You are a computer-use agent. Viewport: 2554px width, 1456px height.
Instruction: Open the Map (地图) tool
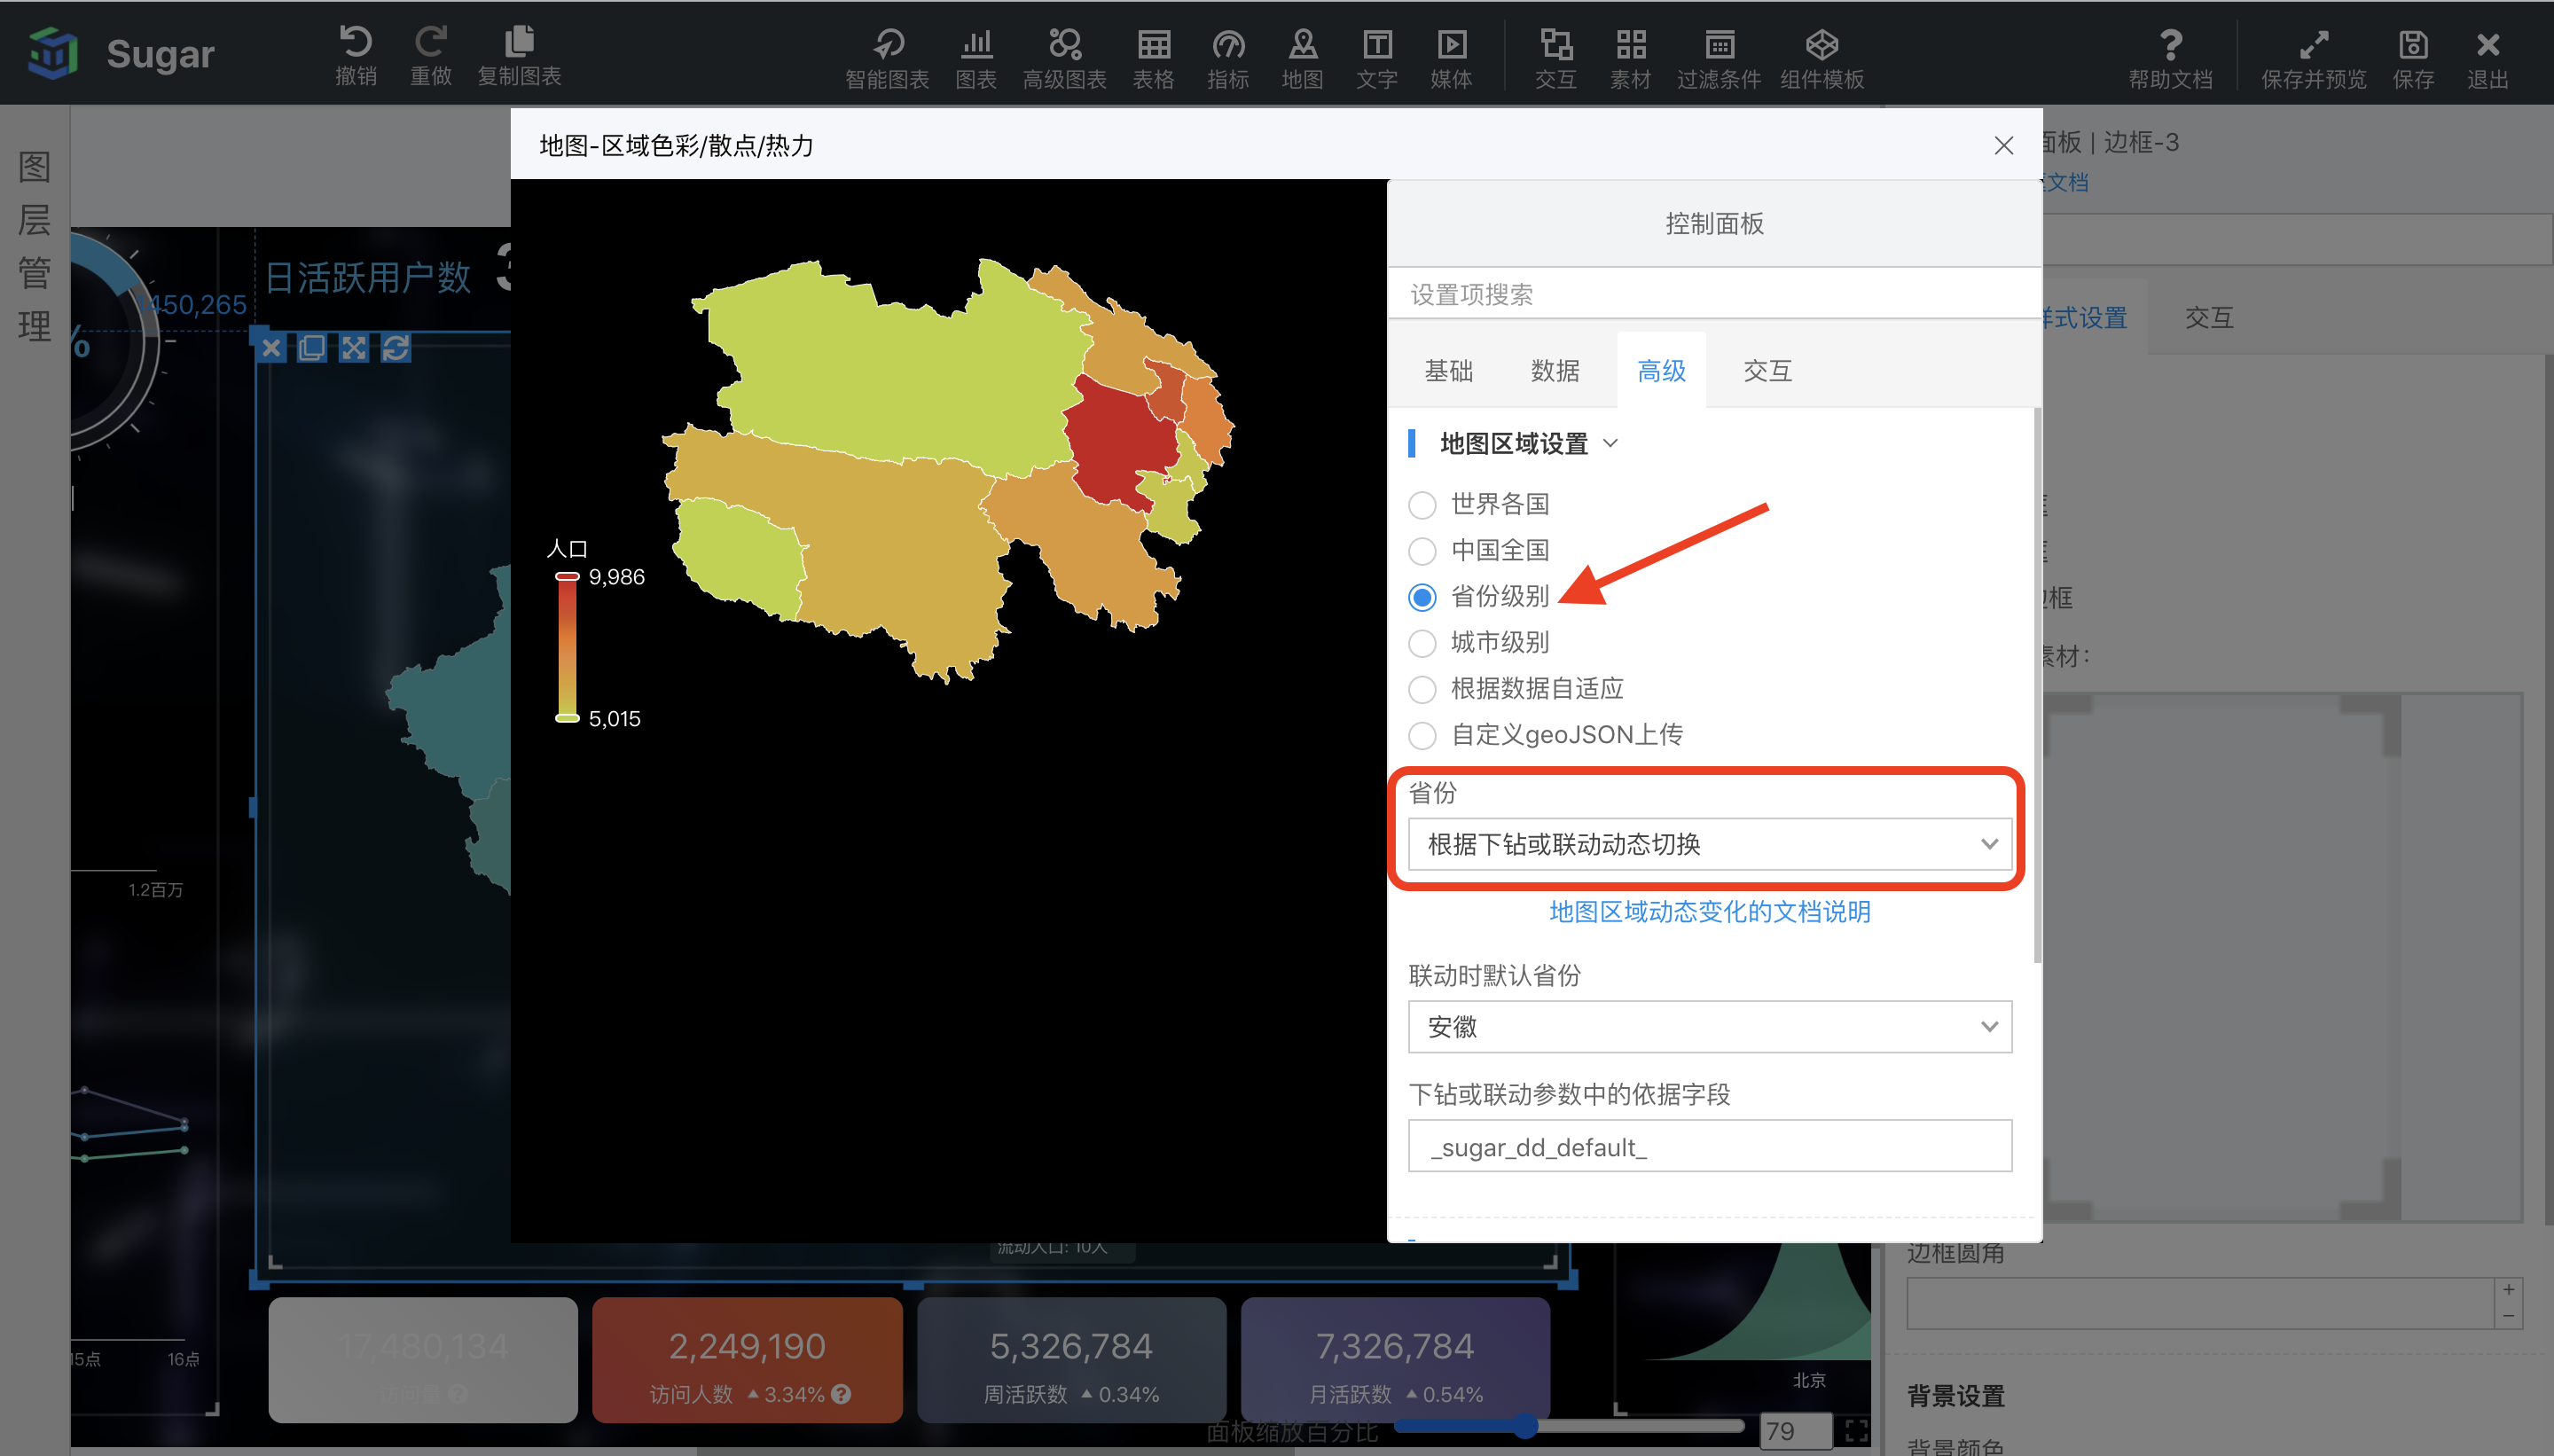(x=1302, y=58)
